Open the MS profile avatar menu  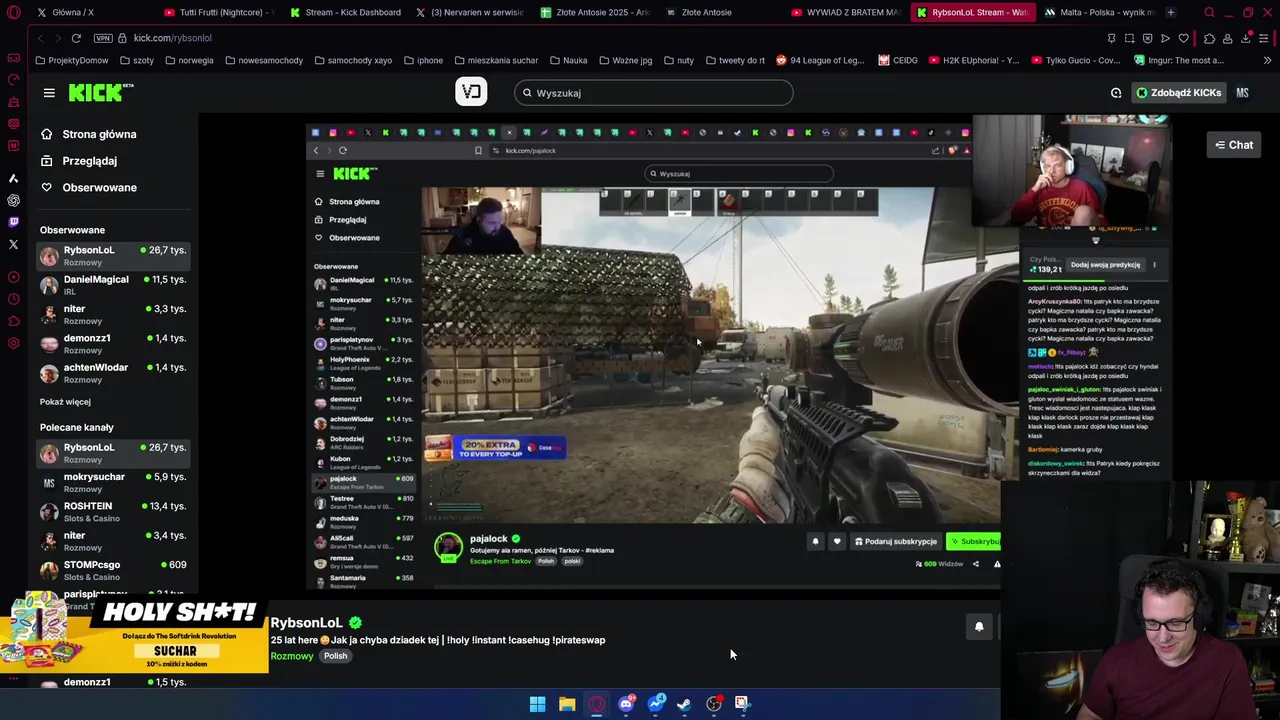coord(1242,93)
